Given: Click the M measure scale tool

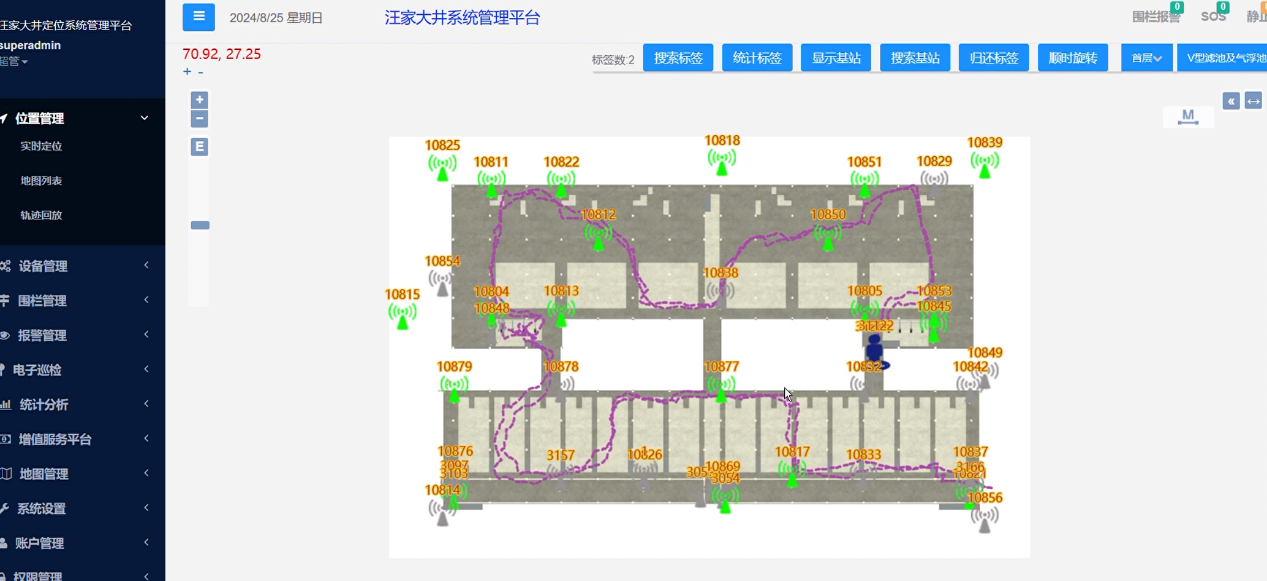Looking at the screenshot, I should pyautogui.click(x=1188, y=117).
